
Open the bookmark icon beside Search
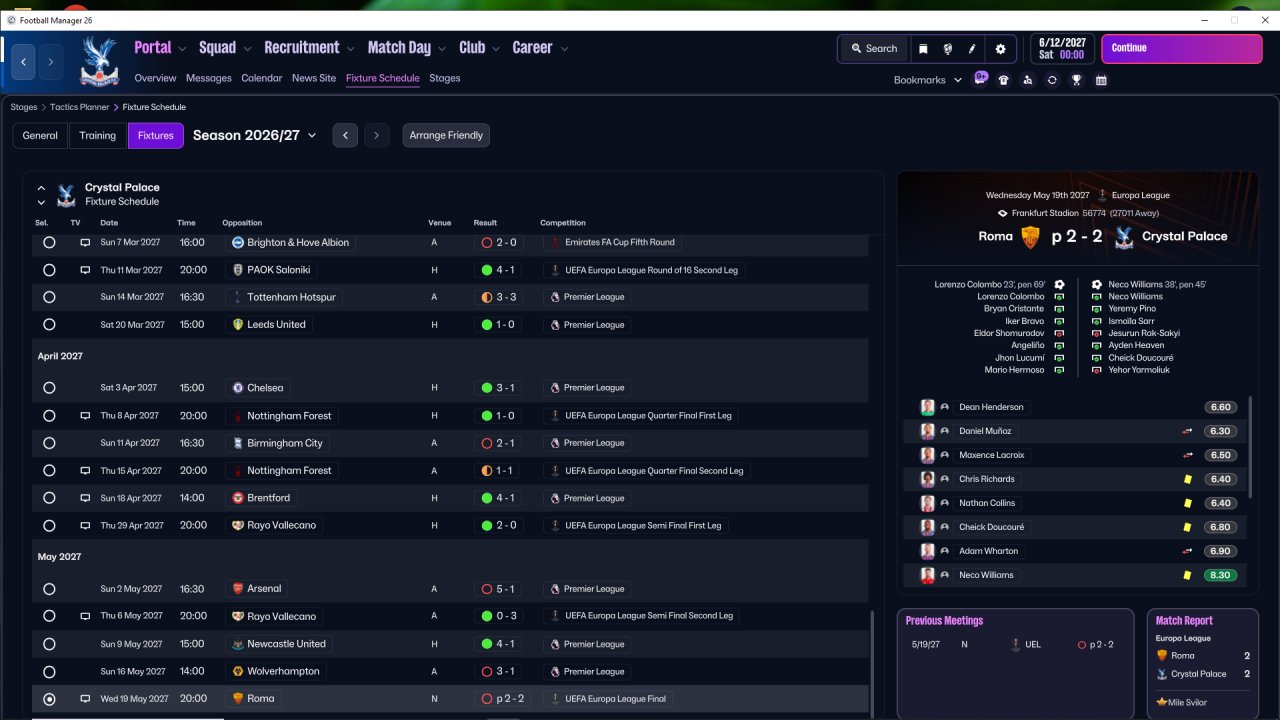923,48
